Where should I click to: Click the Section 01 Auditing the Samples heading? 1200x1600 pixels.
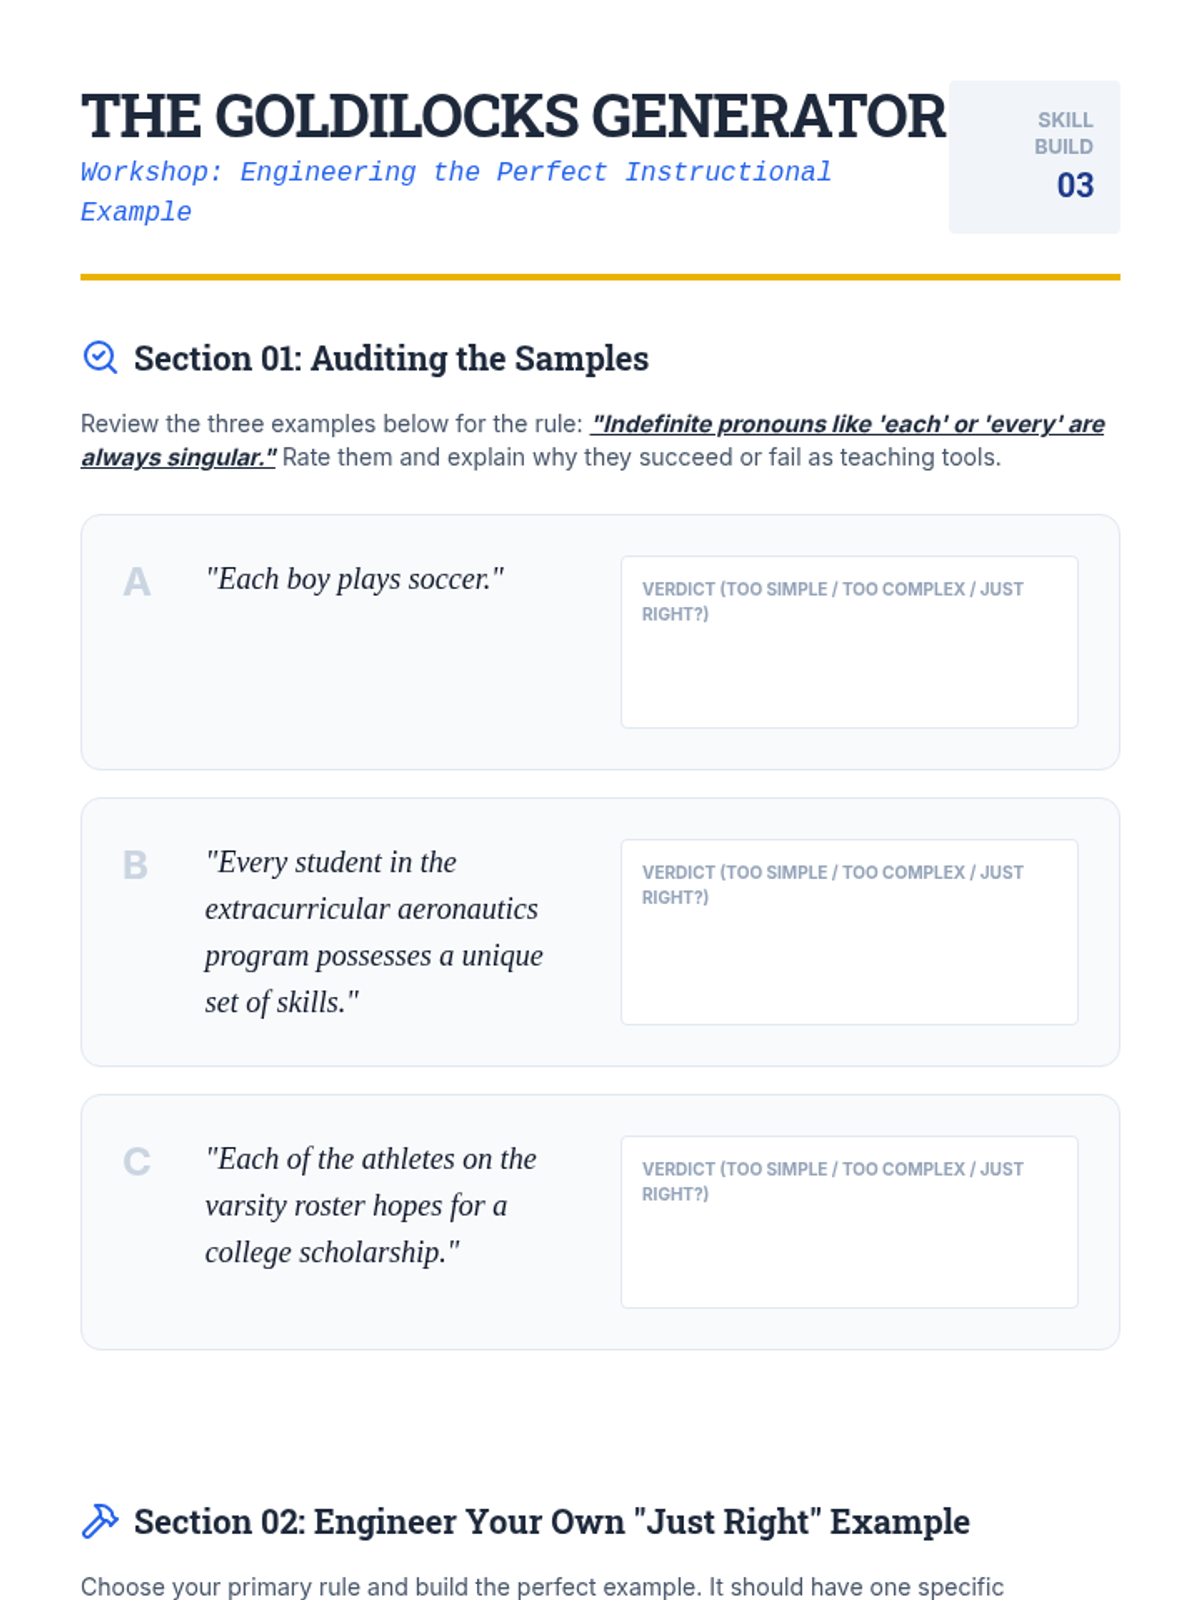pyautogui.click(x=391, y=358)
